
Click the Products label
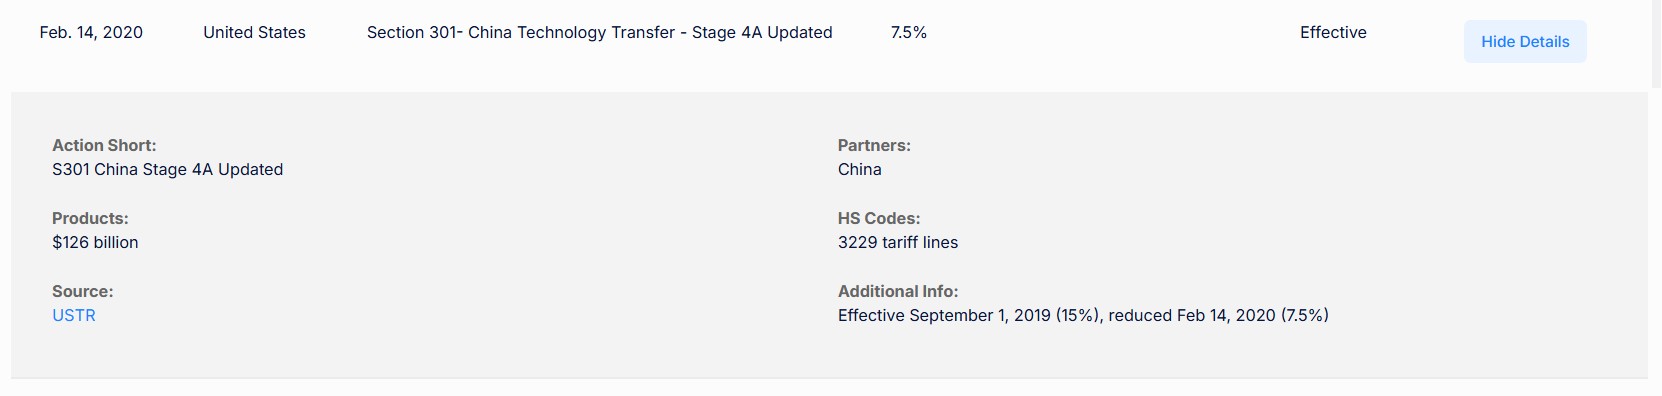[x=90, y=218]
